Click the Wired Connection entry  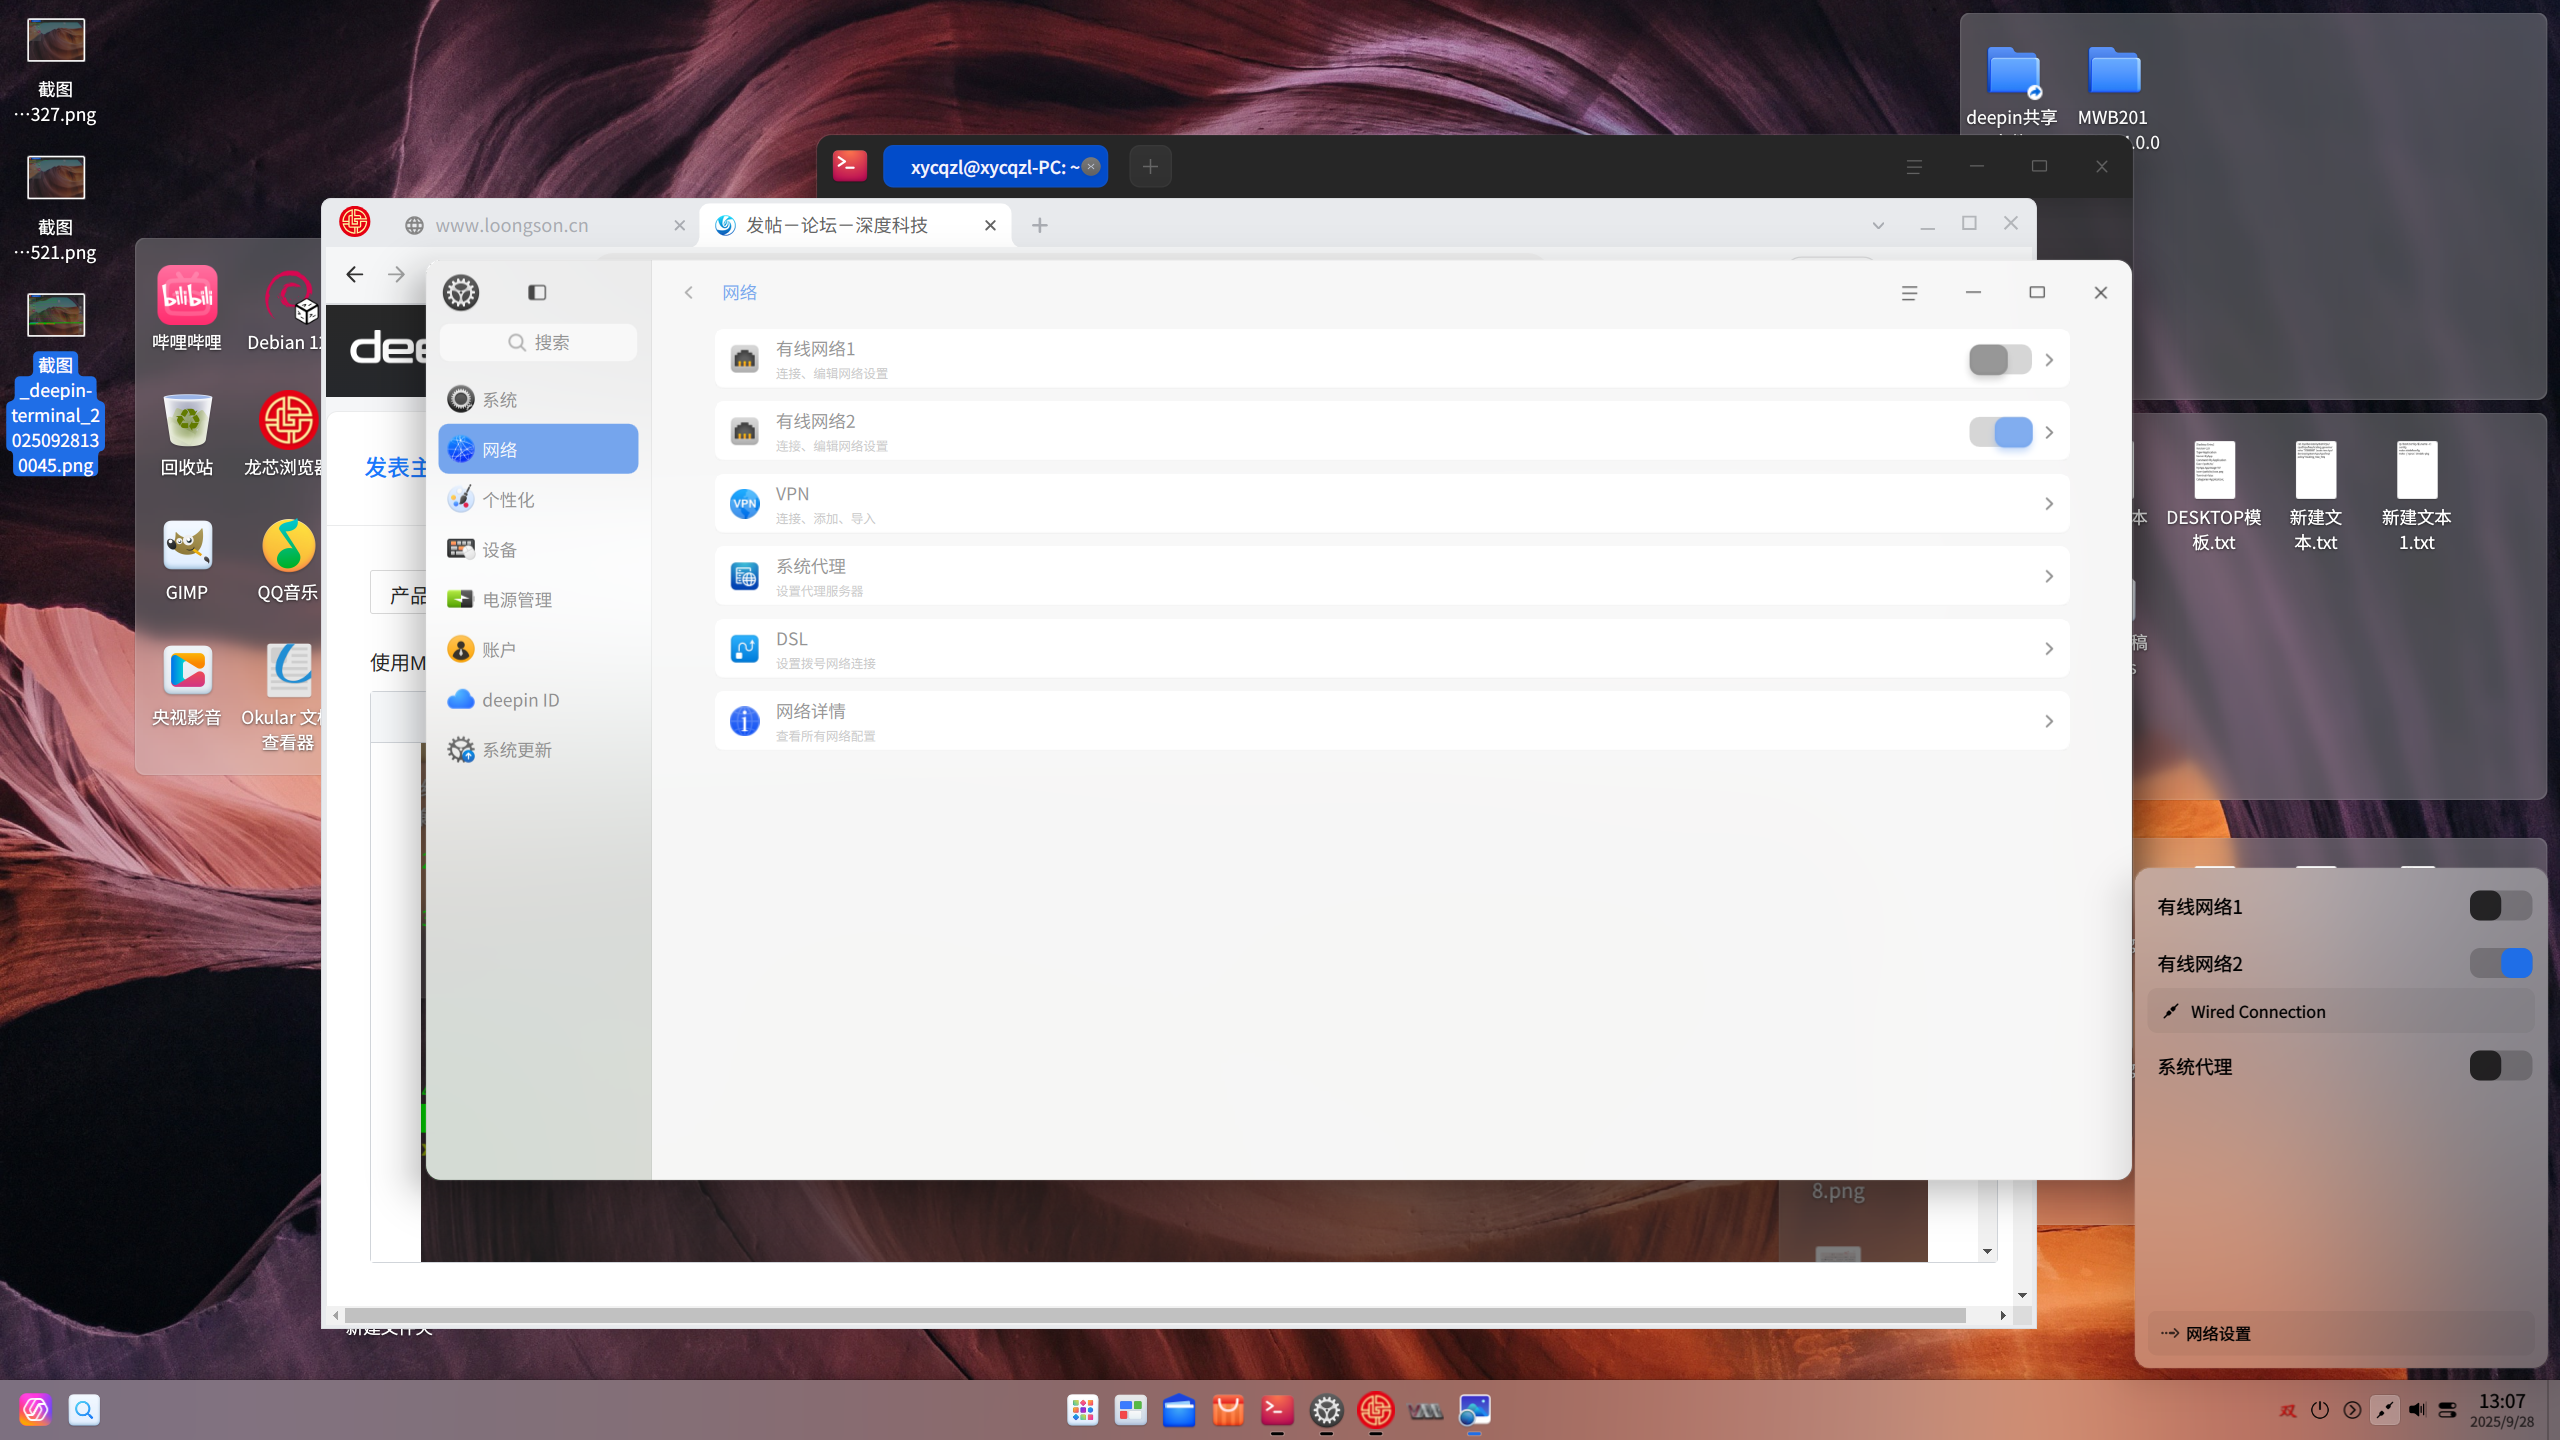(x=2340, y=1011)
